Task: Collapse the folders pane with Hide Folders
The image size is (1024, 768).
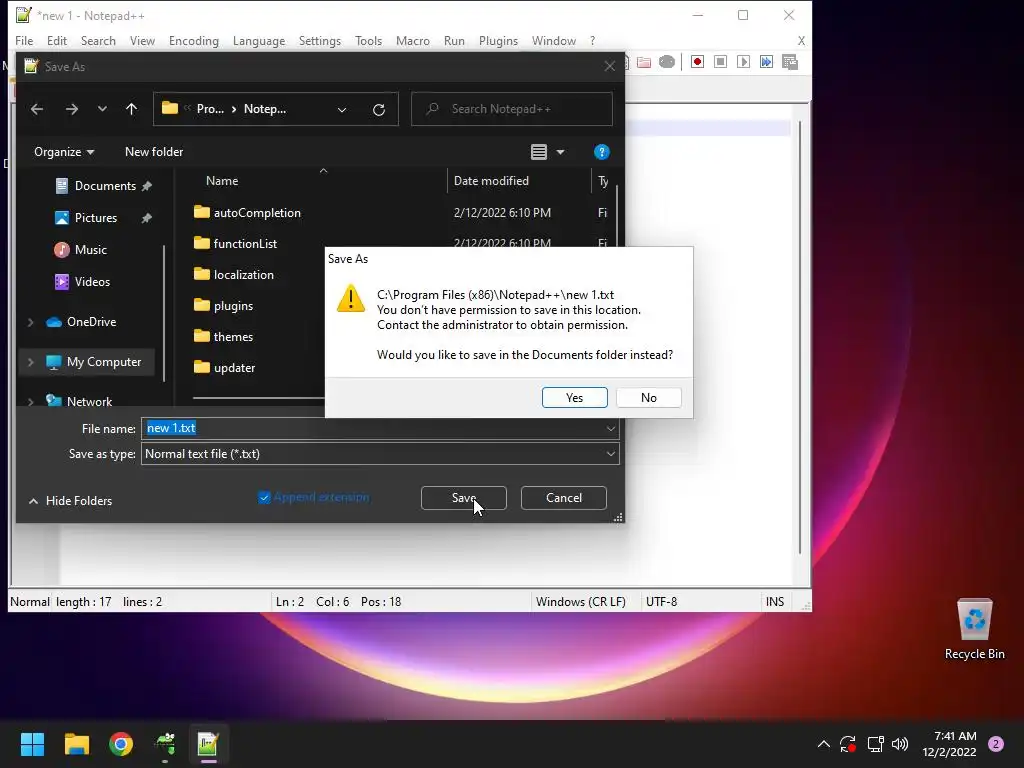Action: [70, 501]
